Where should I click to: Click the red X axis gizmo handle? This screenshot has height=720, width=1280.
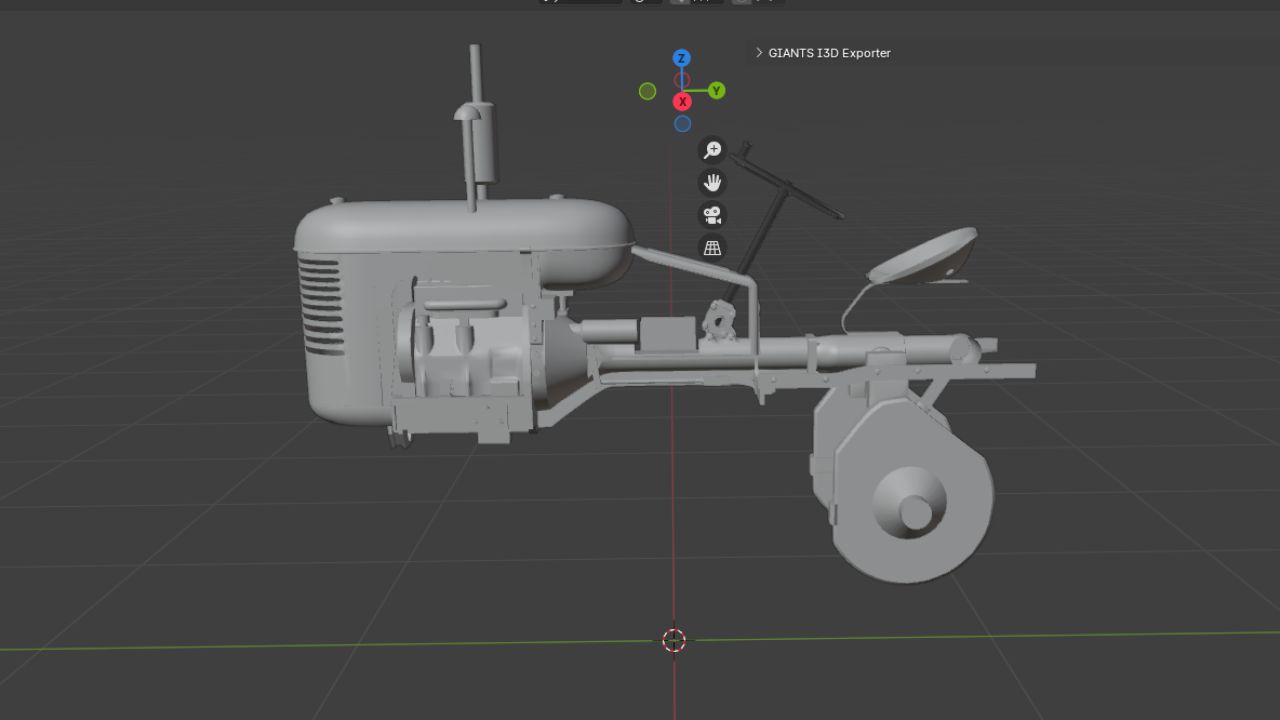[682, 102]
